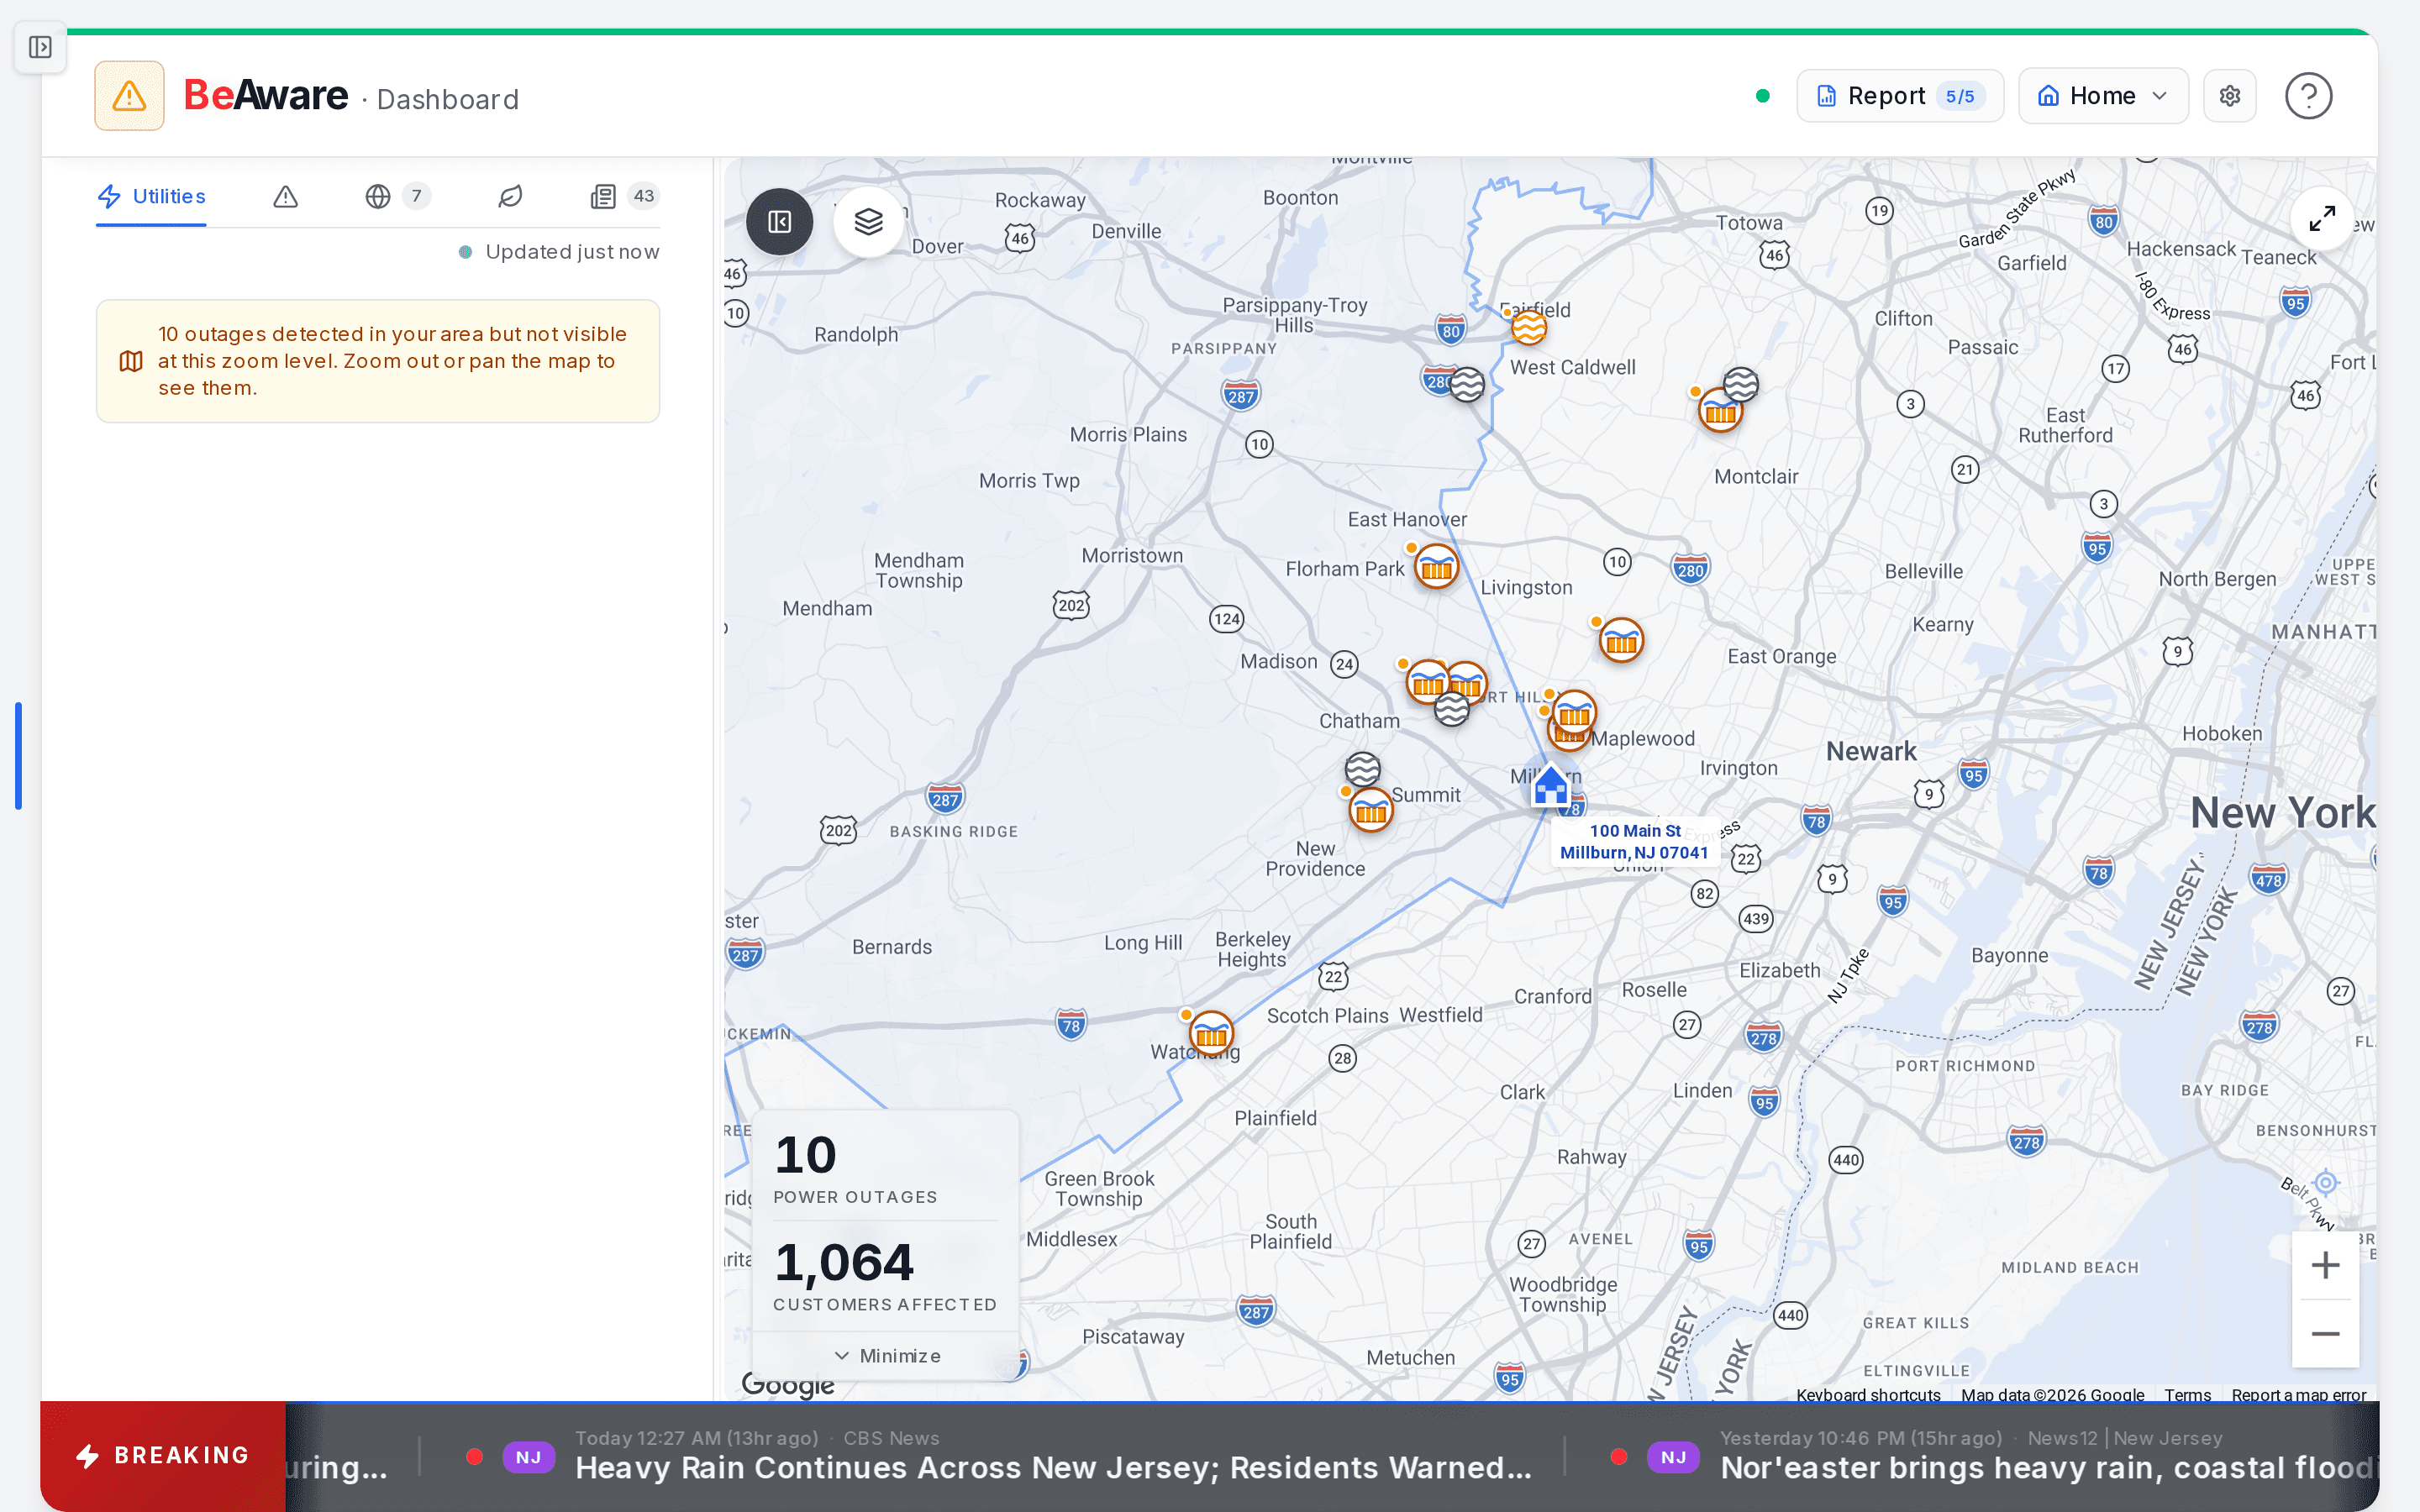Toggle the sidebar panel icon top-left
Screen dimensions: 2420x1512
pos(40,47)
